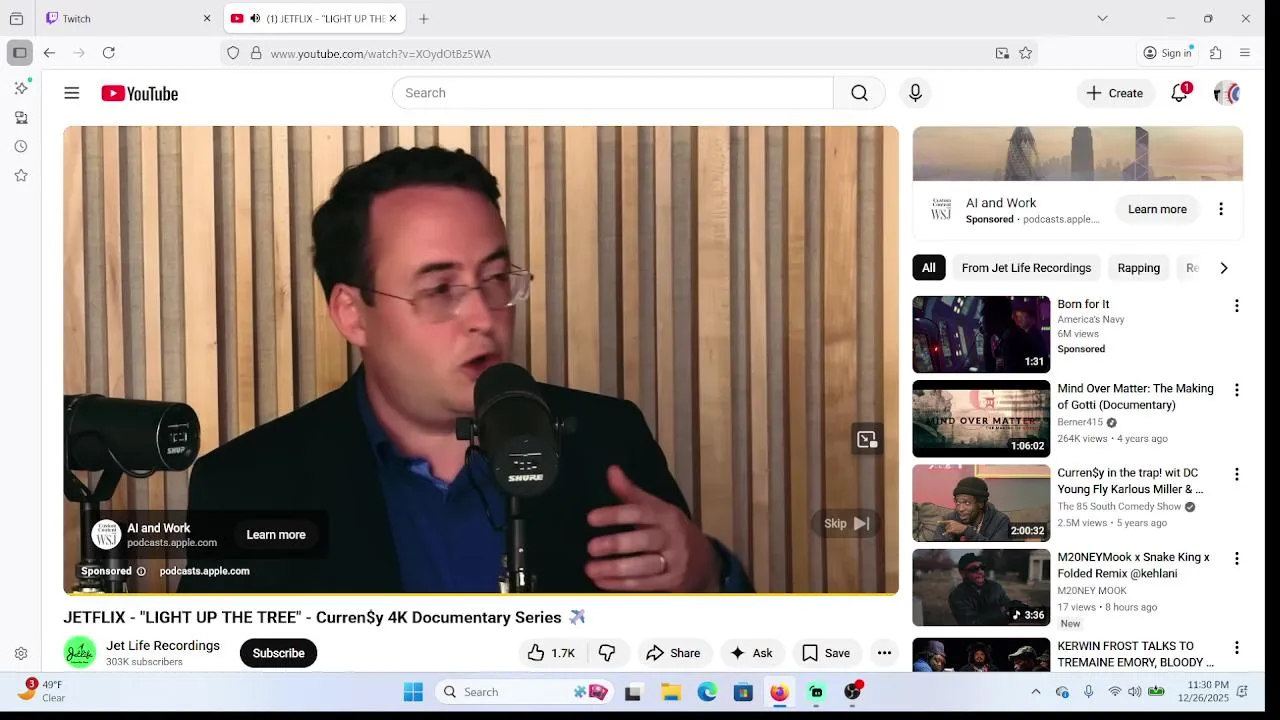The width and height of the screenshot is (1280, 720).
Task: Go to YouTube home via logo
Action: [x=139, y=93]
